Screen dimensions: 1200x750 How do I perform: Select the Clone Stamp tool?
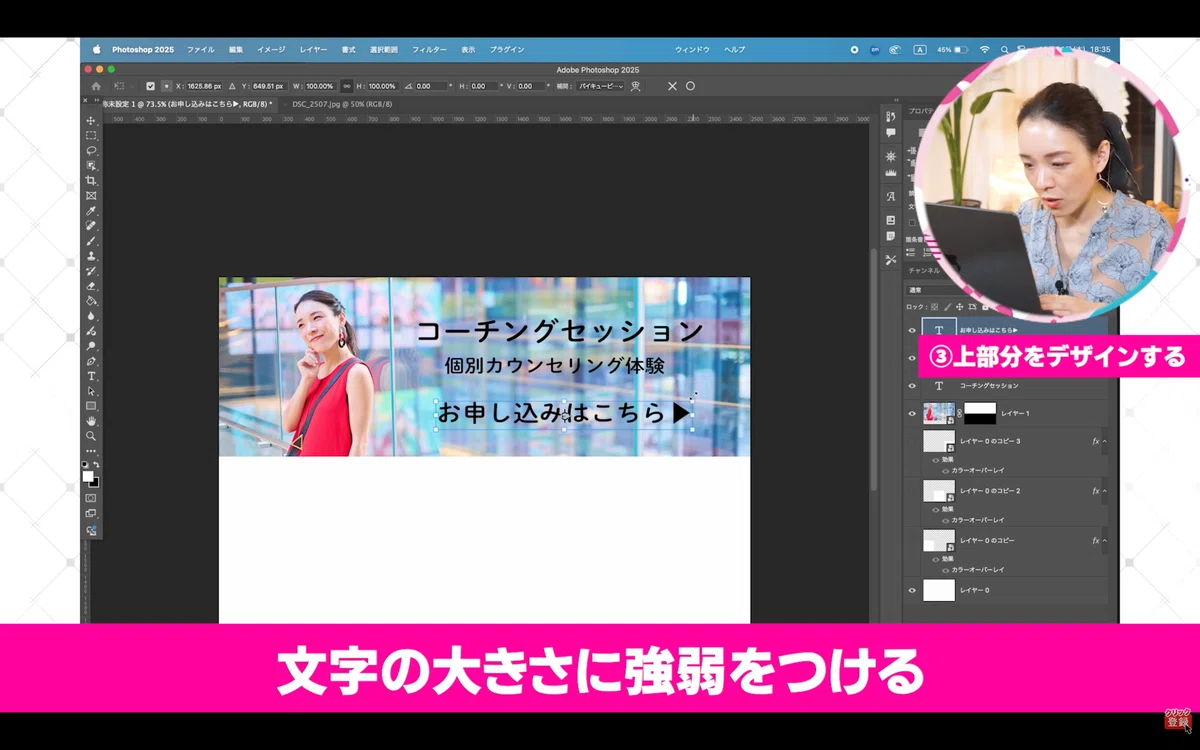pos(91,256)
